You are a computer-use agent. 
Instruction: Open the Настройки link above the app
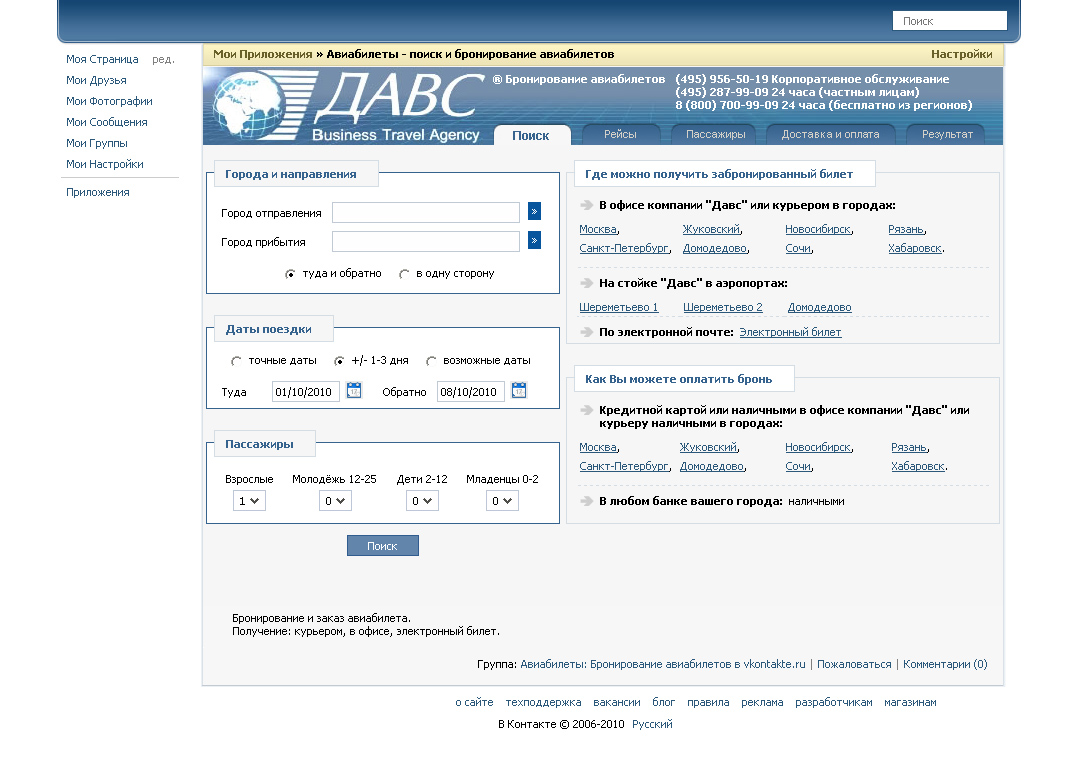(961, 54)
